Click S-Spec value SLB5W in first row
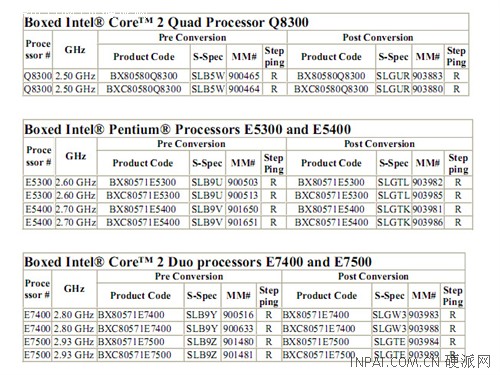 (x=208, y=76)
